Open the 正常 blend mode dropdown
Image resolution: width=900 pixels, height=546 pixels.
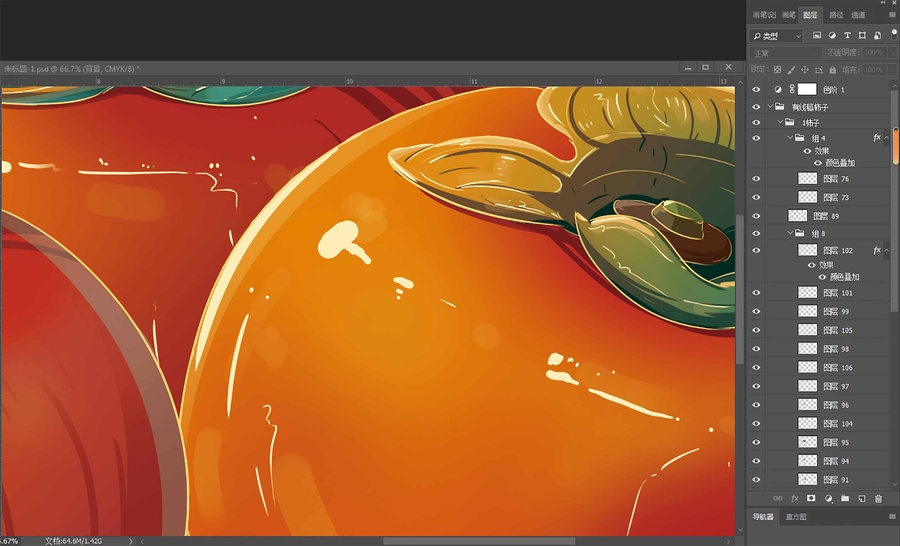[786, 53]
